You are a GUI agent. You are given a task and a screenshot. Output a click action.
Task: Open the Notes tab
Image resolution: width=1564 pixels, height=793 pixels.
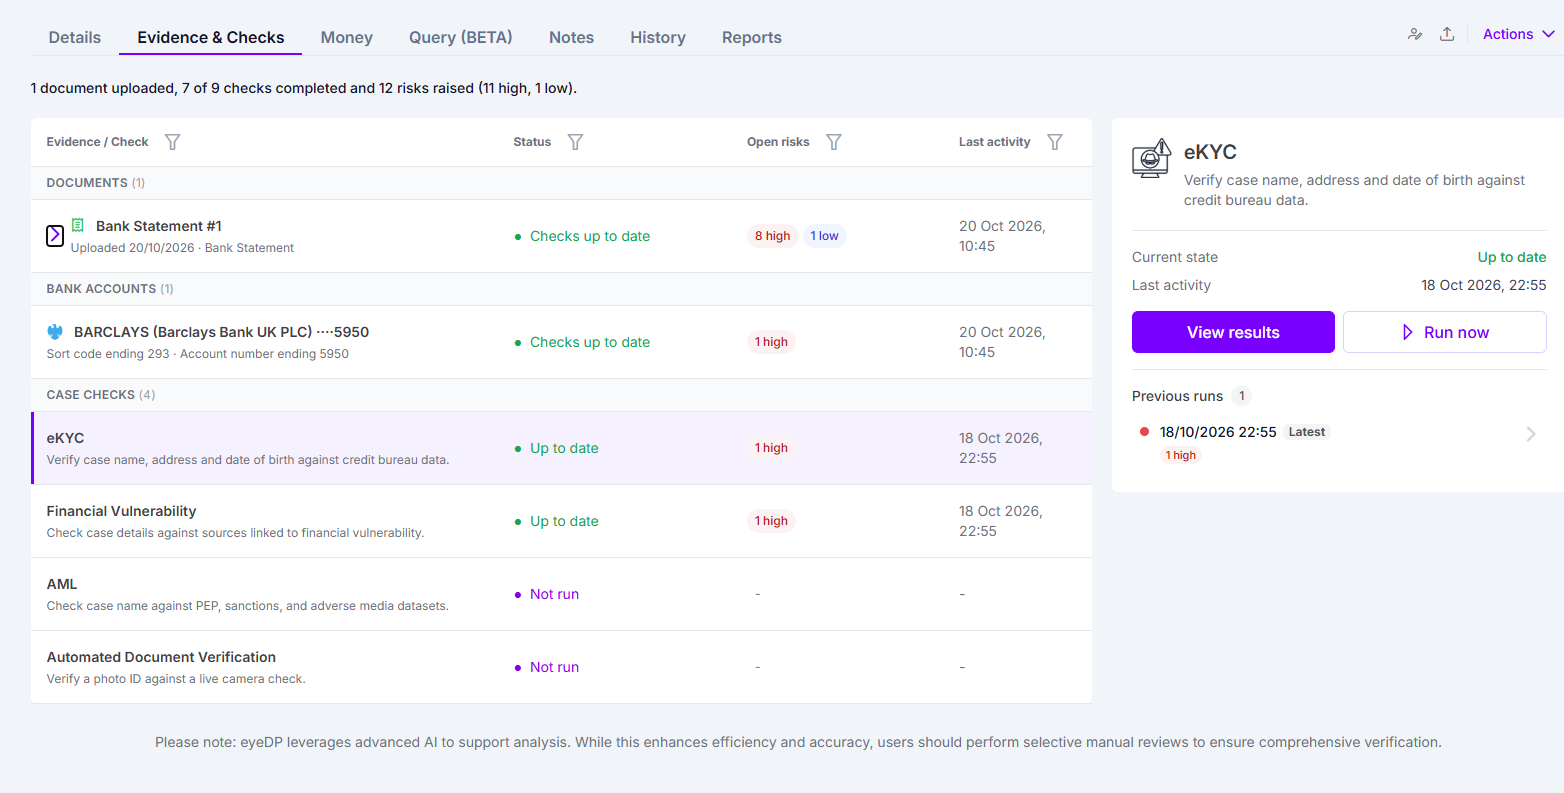pyautogui.click(x=571, y=37)
